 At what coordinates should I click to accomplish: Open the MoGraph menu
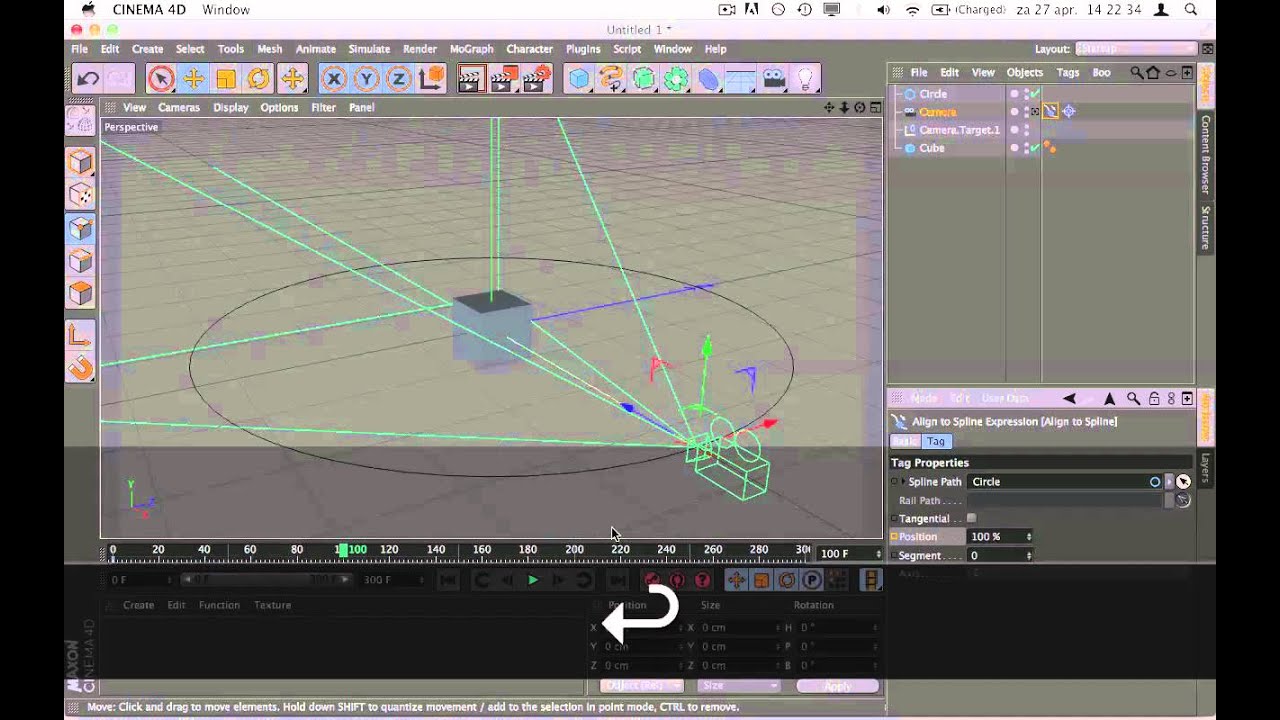click(x=471, y=49)
